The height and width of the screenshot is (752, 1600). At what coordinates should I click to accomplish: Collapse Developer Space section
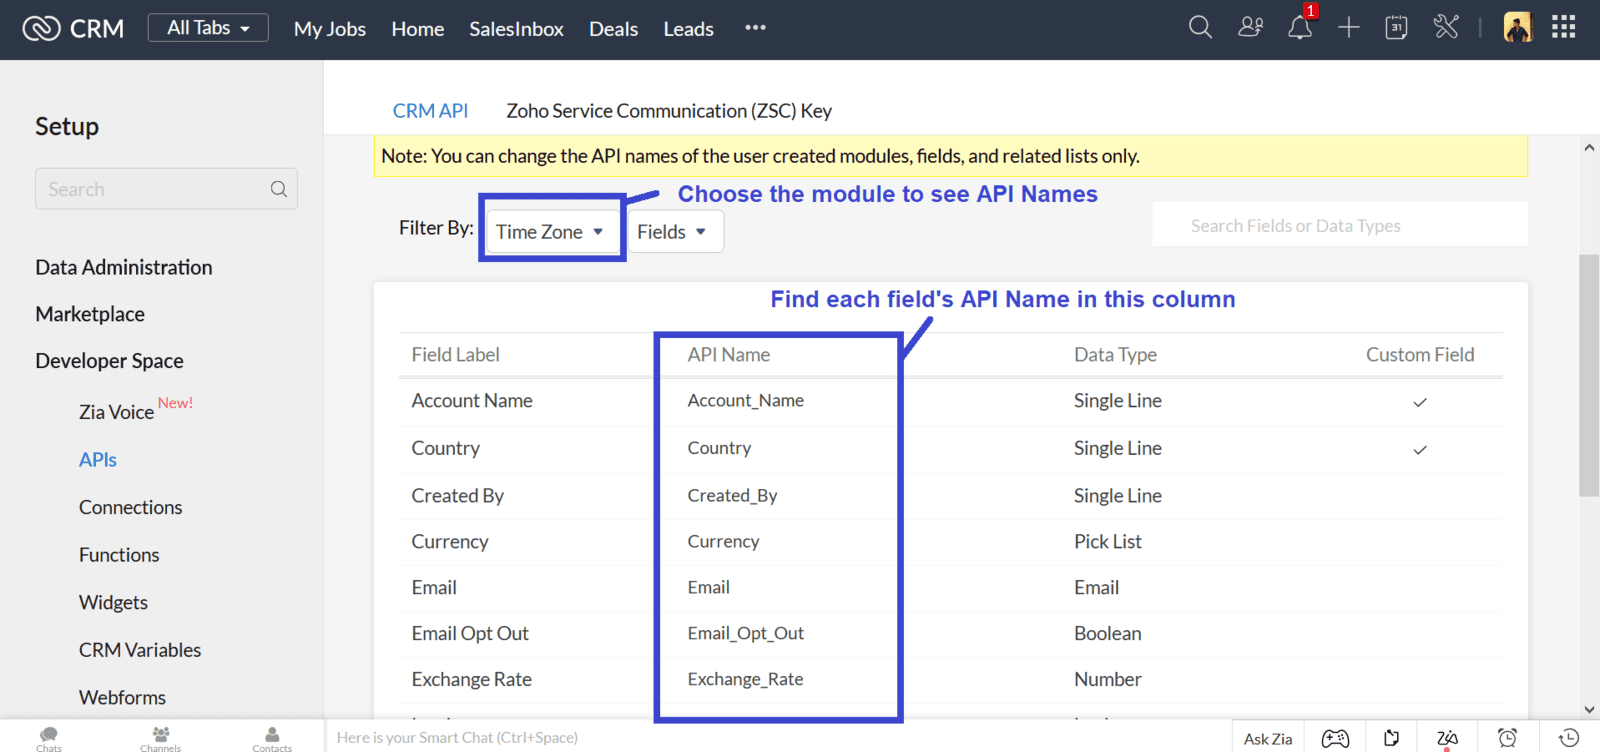[x=109, y=361]
